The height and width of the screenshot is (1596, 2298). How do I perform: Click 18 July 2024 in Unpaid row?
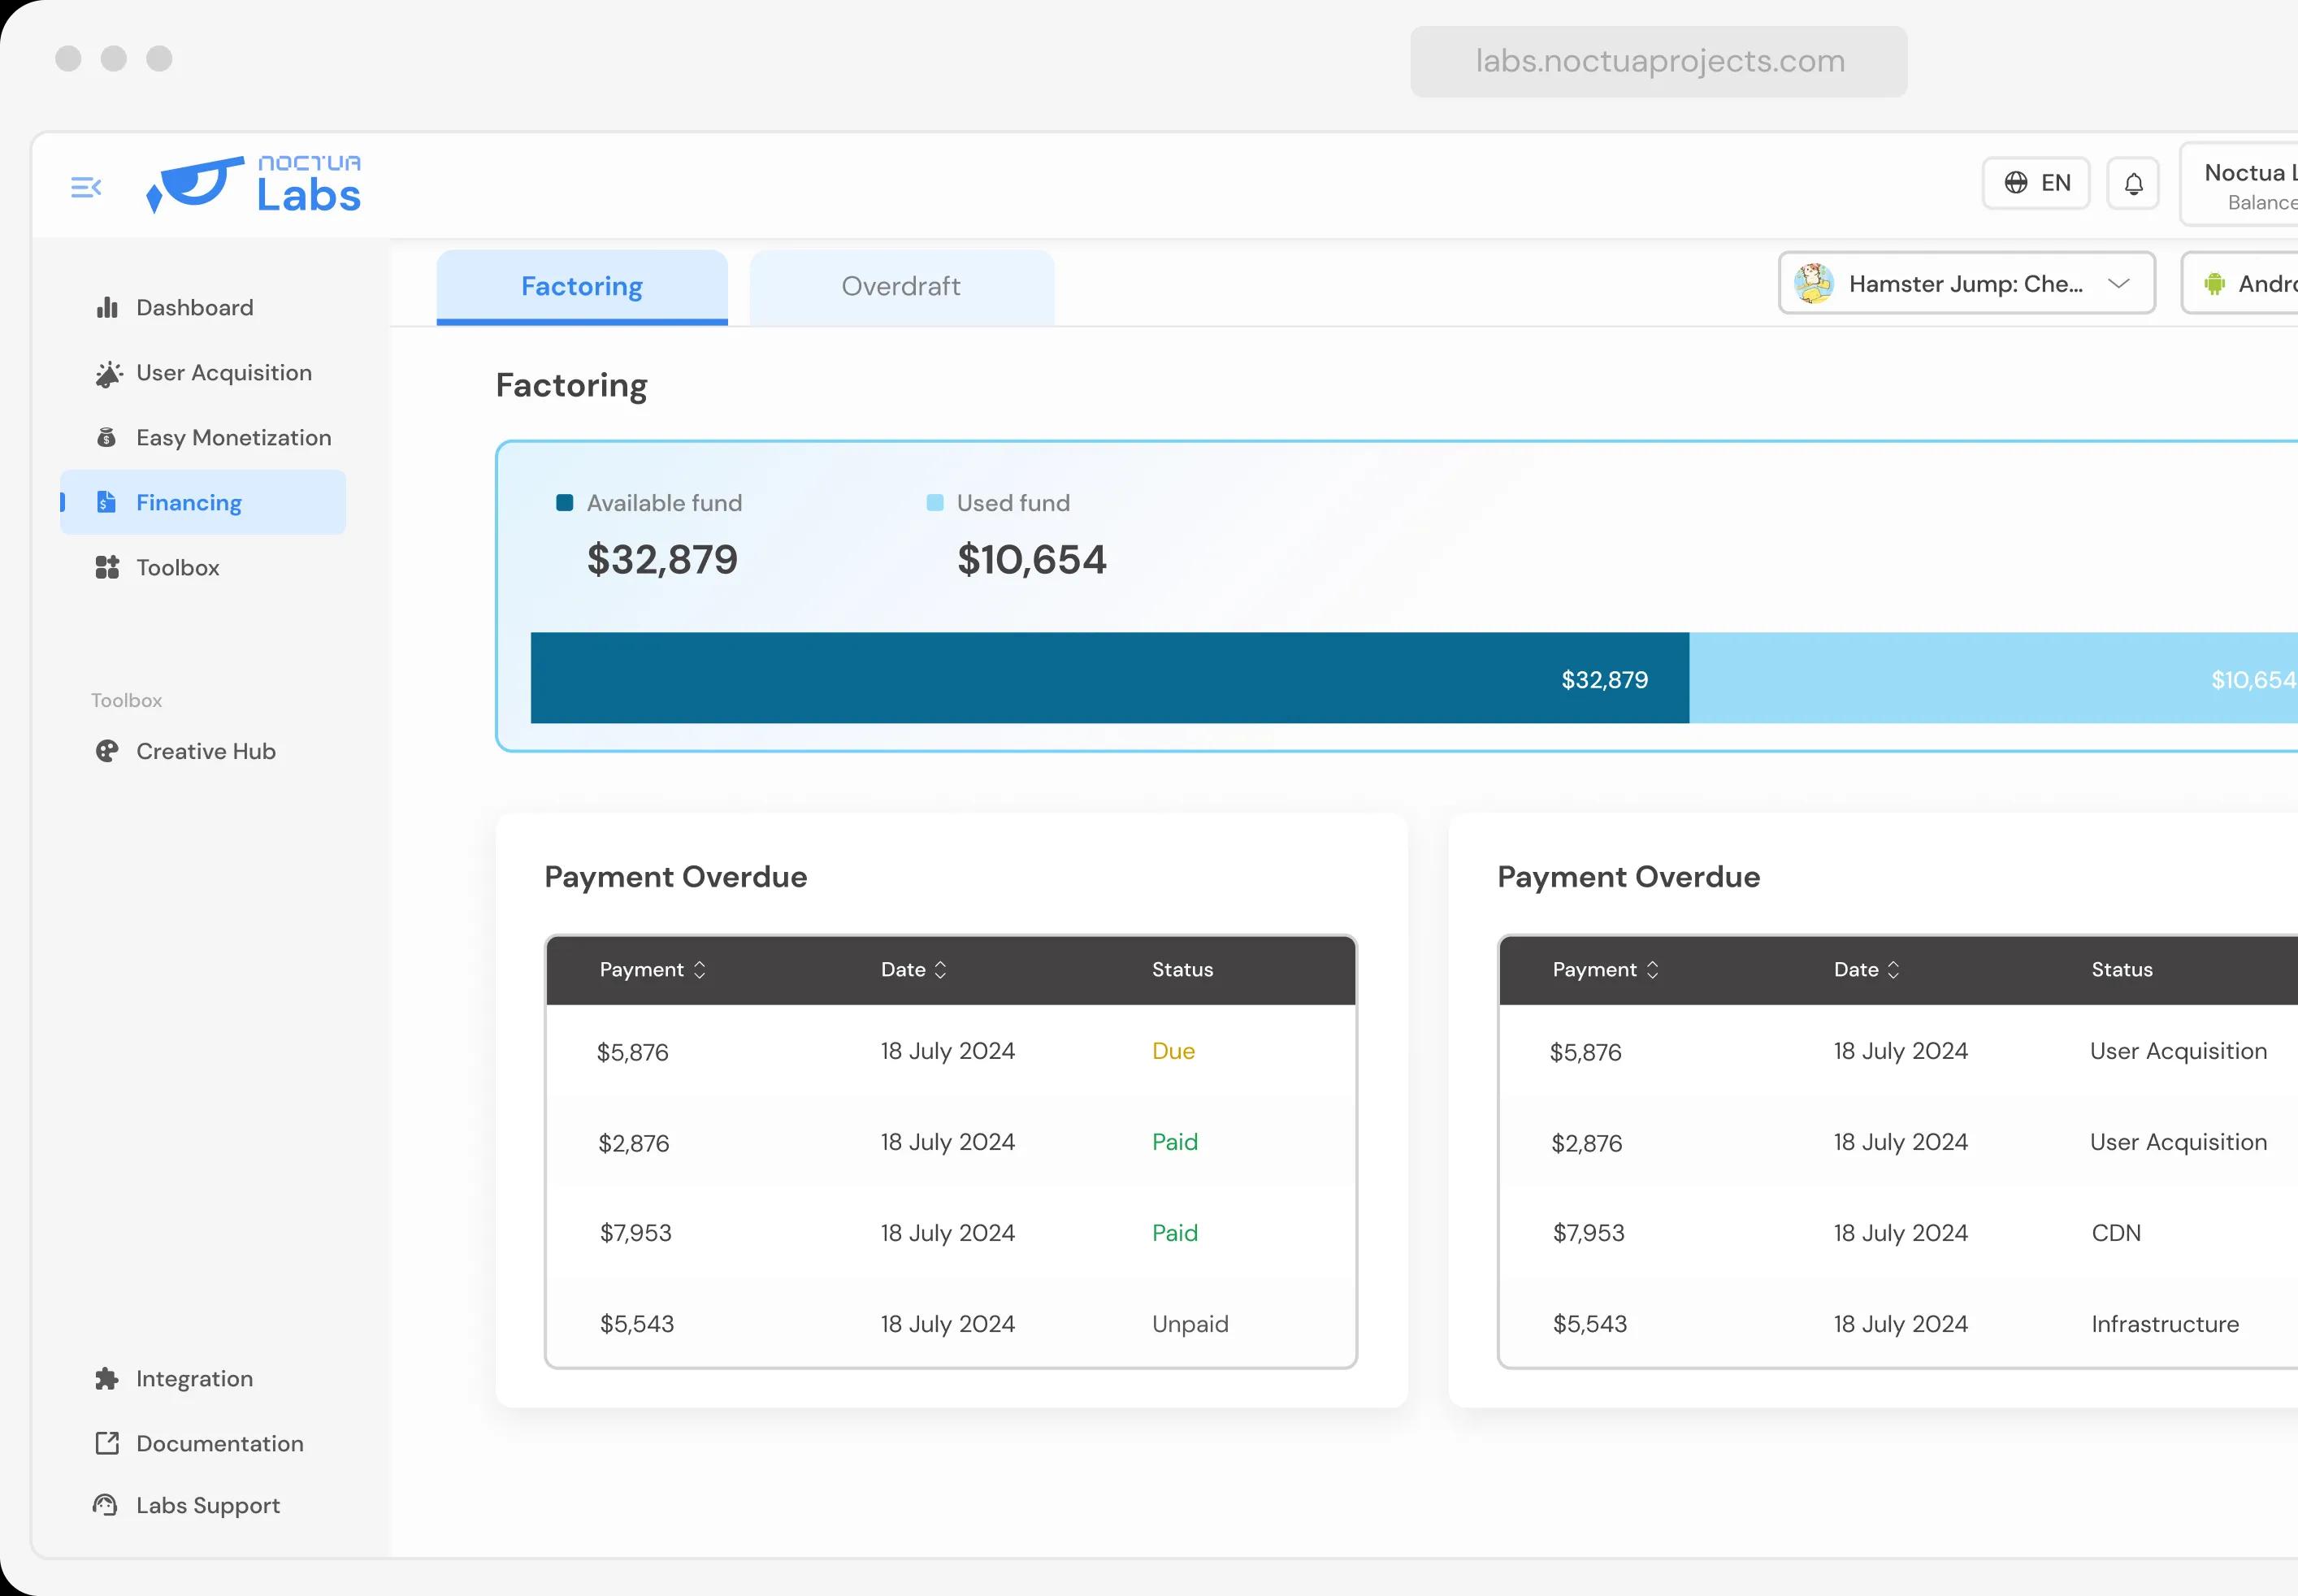coord(948,1324)
